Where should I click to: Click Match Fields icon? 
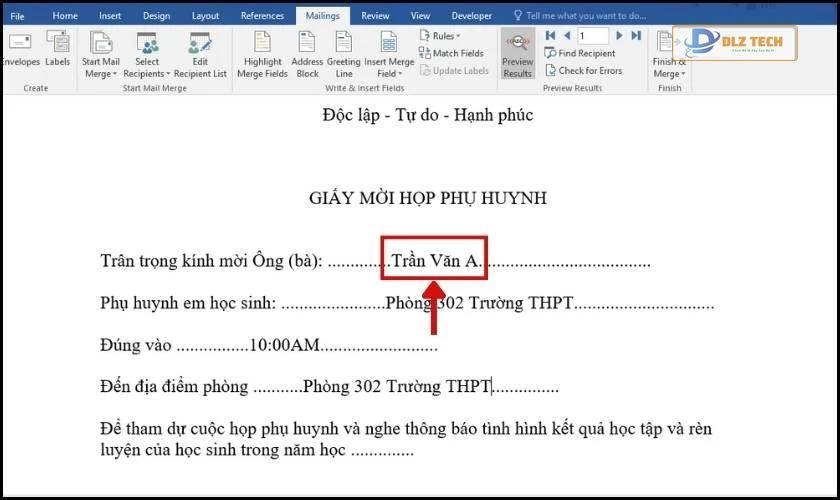tap(451, 53)
